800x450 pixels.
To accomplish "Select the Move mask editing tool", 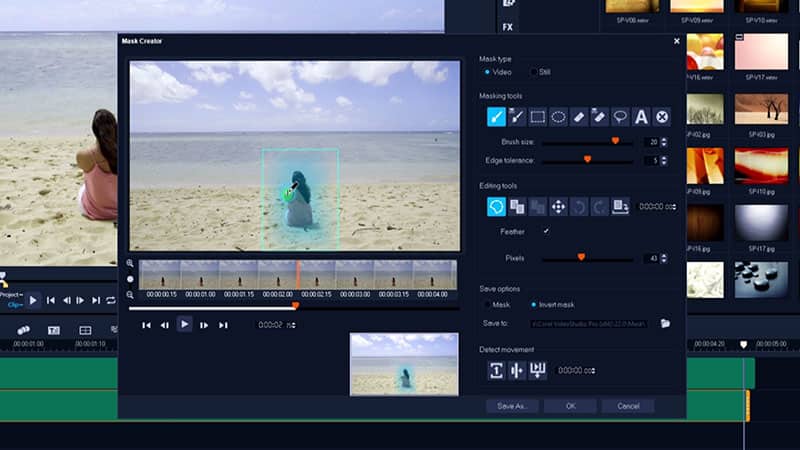I will pos(559,207).
